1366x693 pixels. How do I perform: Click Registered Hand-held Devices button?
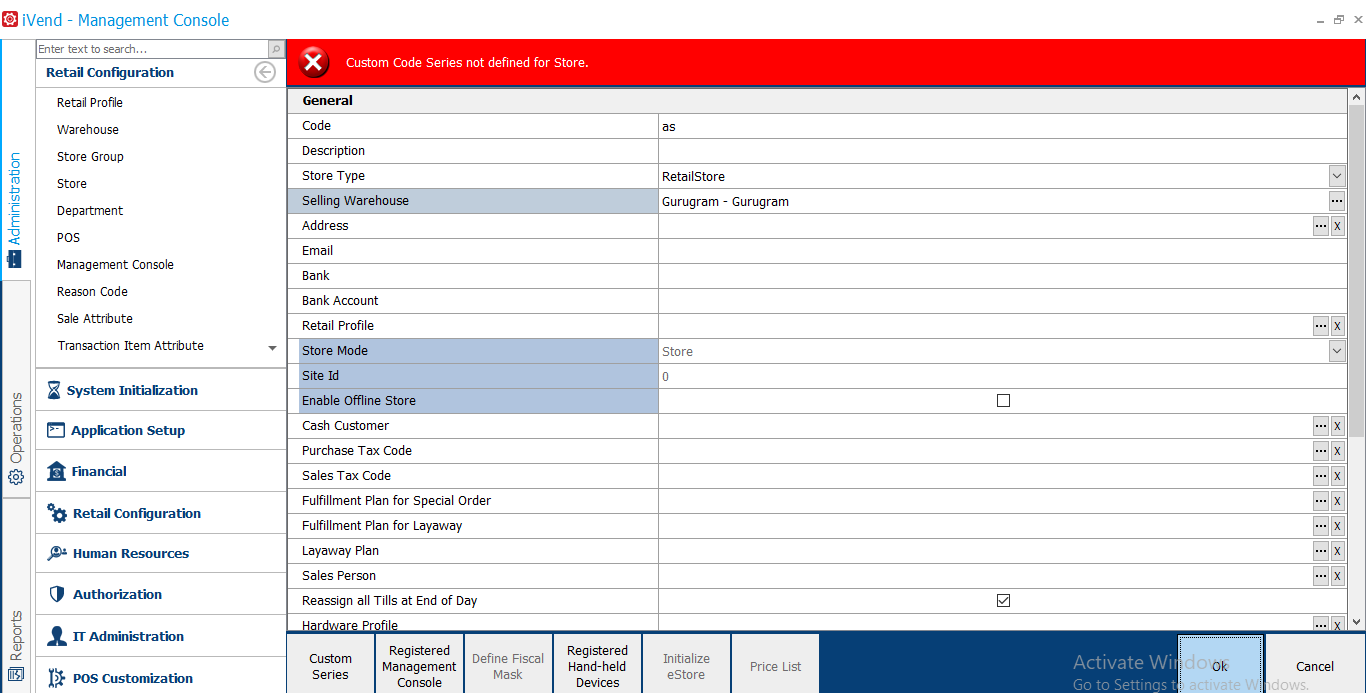598,664
